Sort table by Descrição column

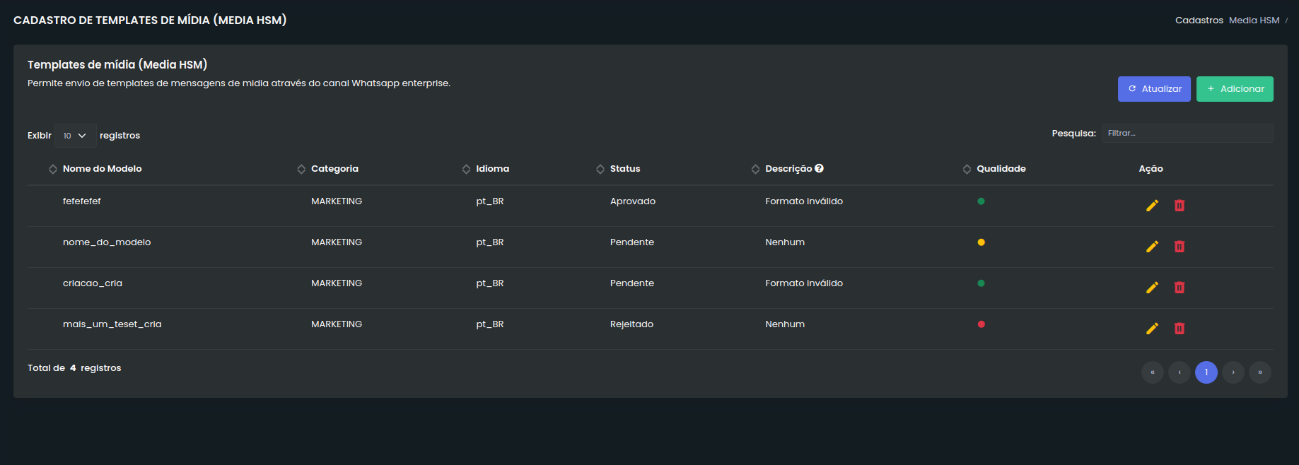coord(788,169)
